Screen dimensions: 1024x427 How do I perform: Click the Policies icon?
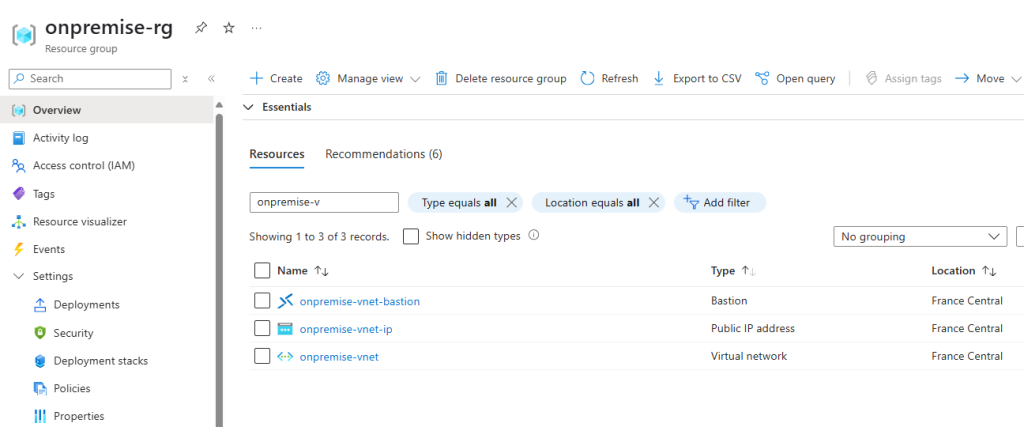click(x=40, y=388)
